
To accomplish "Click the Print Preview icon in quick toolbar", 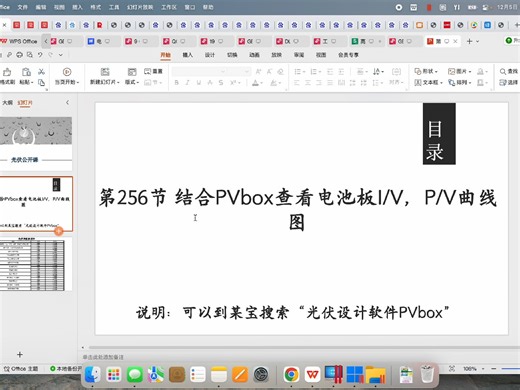I will click(30, 55).
